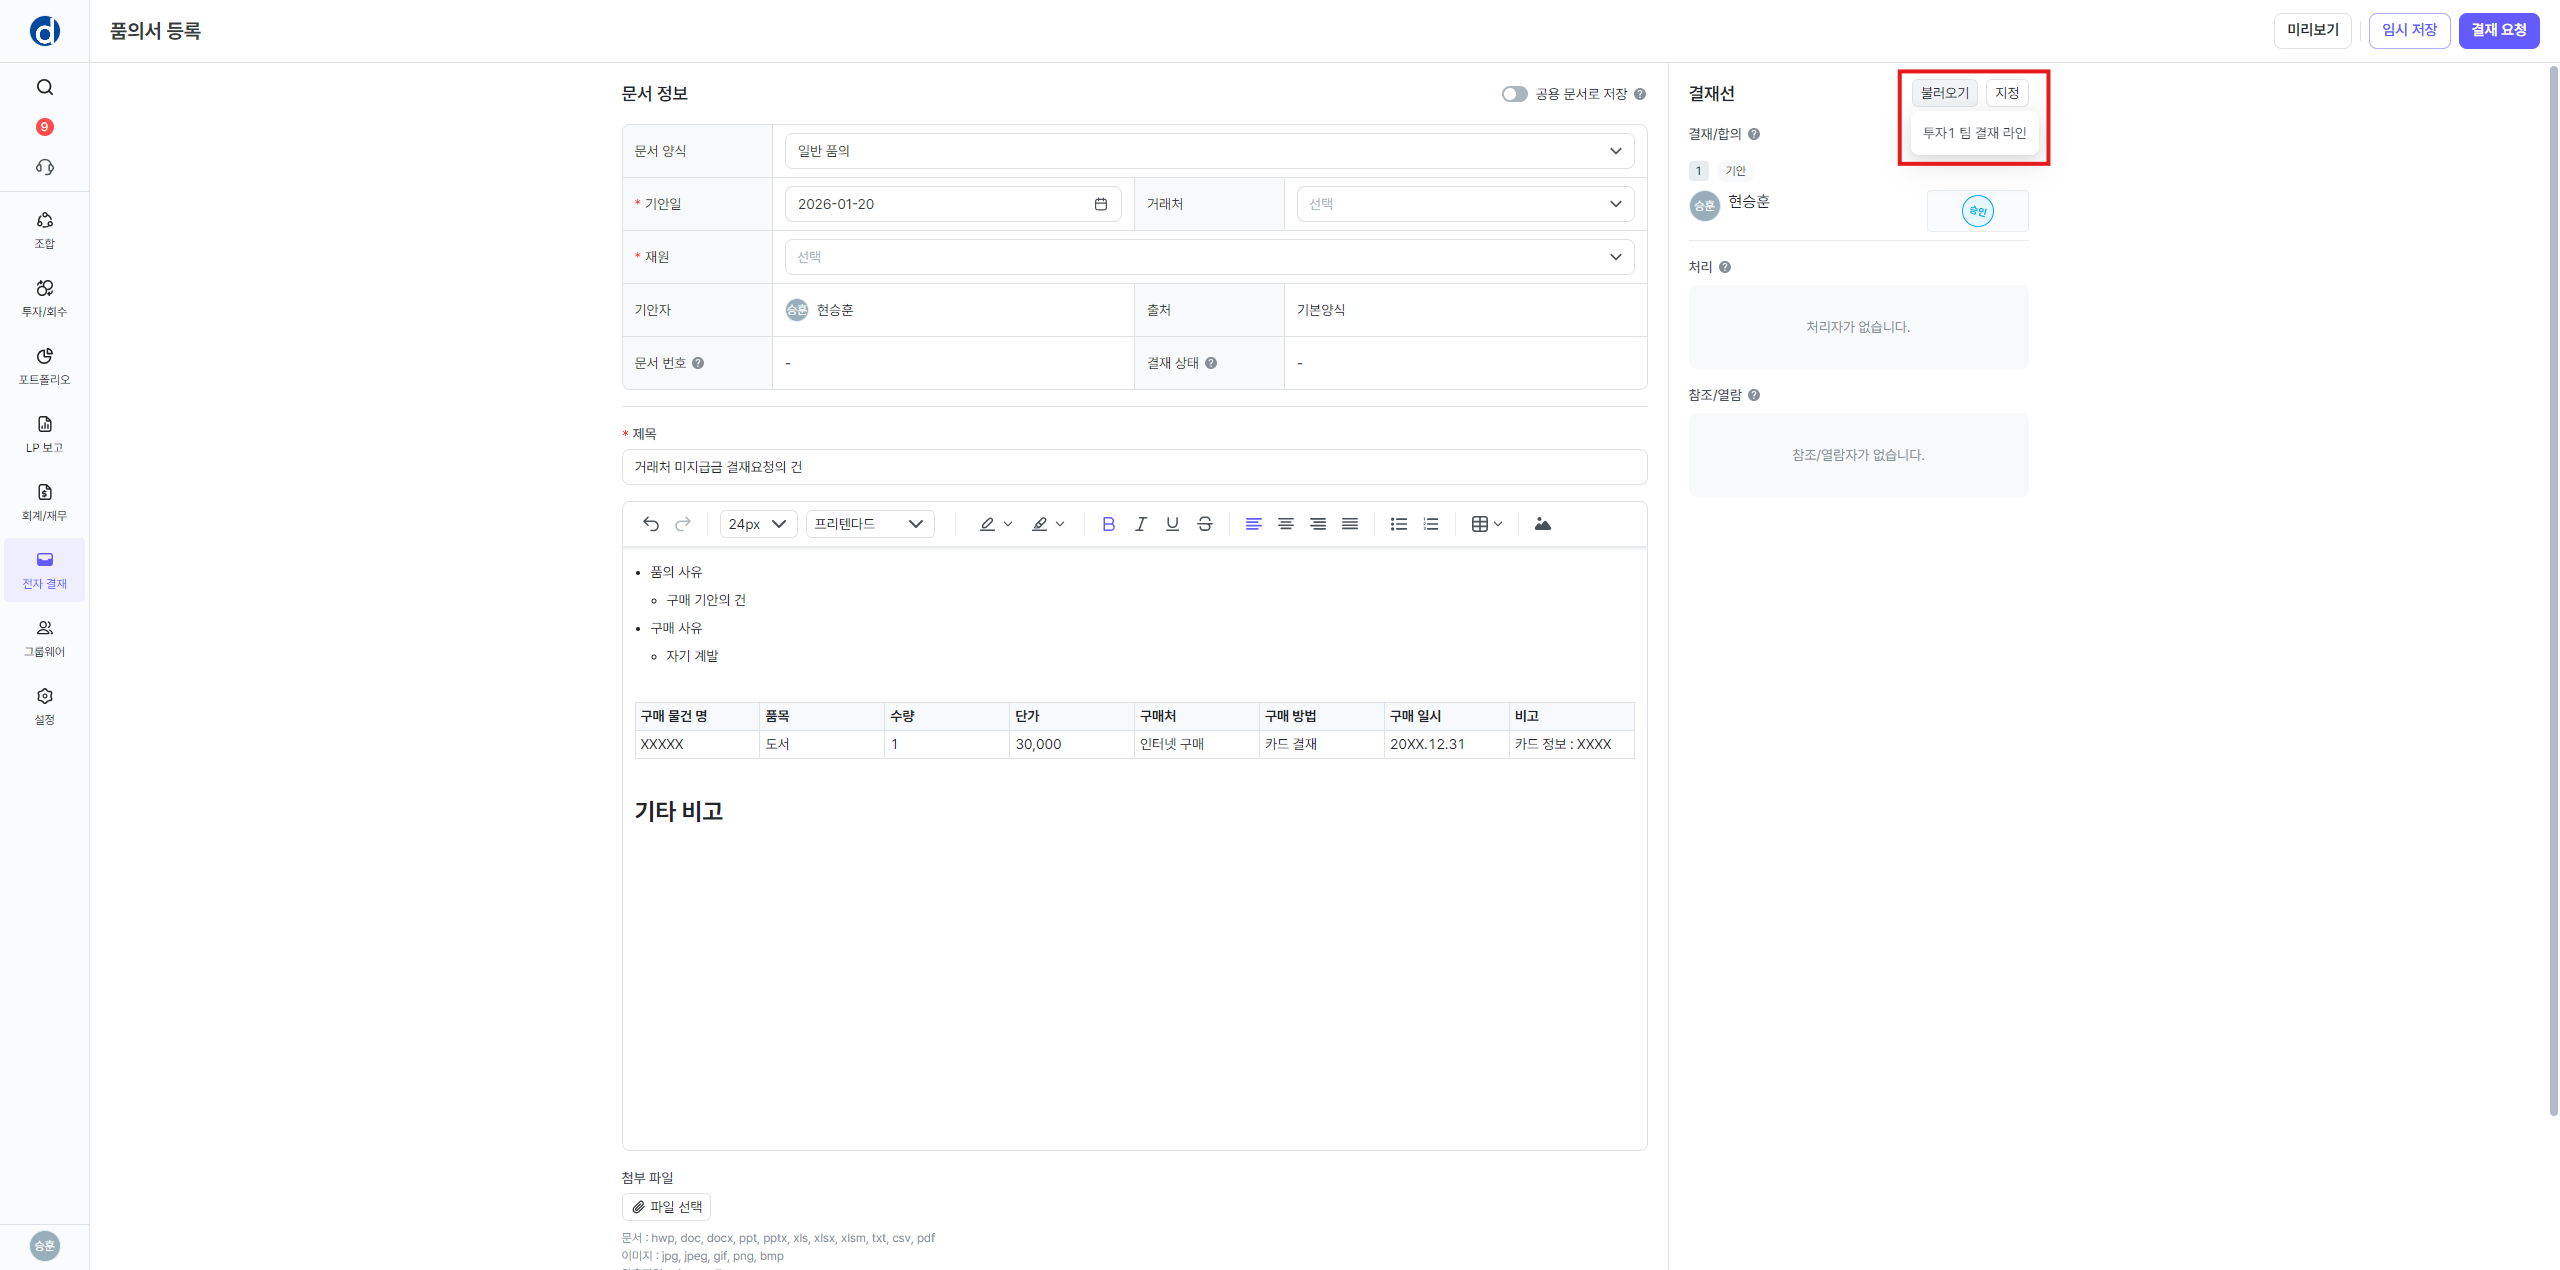Center align text in the editor

[x=1285, y=524]
